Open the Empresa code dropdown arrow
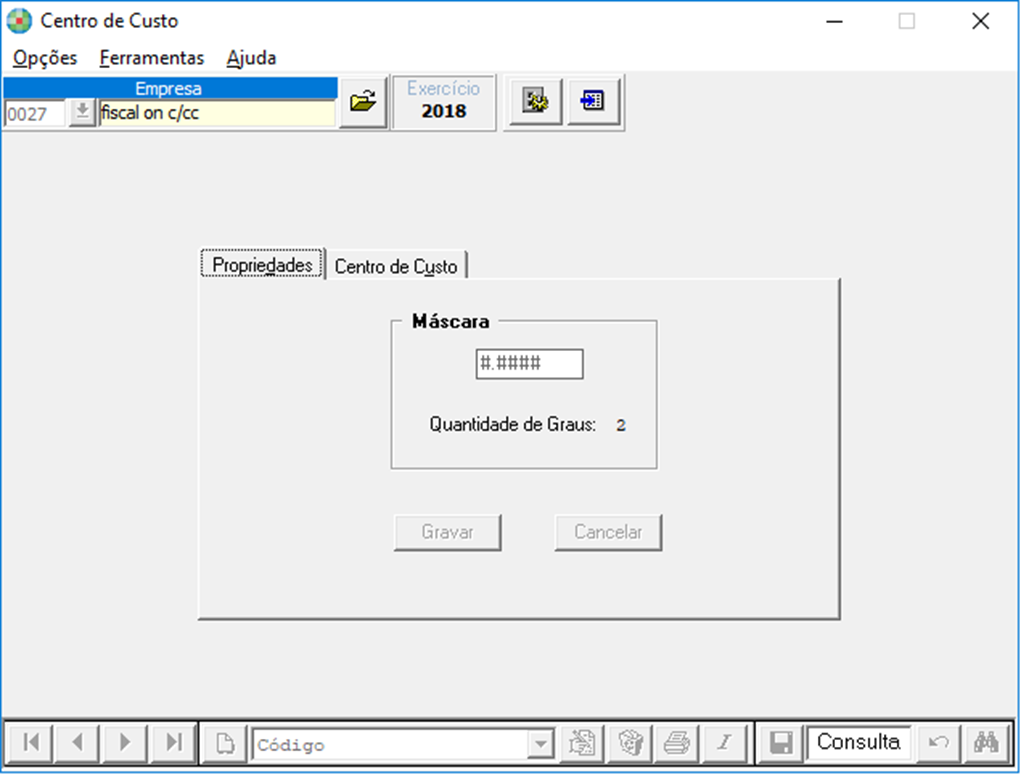Screen dimensions: 1021x778 82,113
